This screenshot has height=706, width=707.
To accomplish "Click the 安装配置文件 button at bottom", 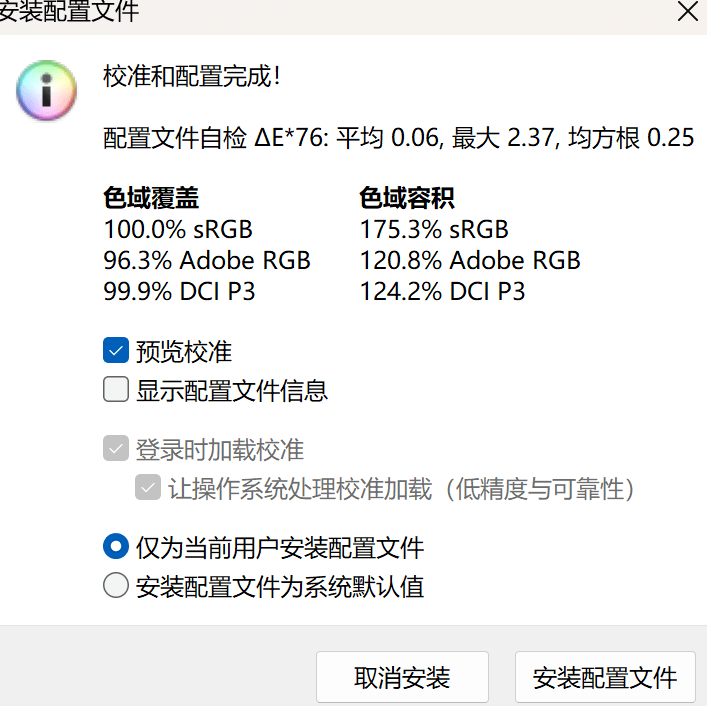I will (605, 678).
